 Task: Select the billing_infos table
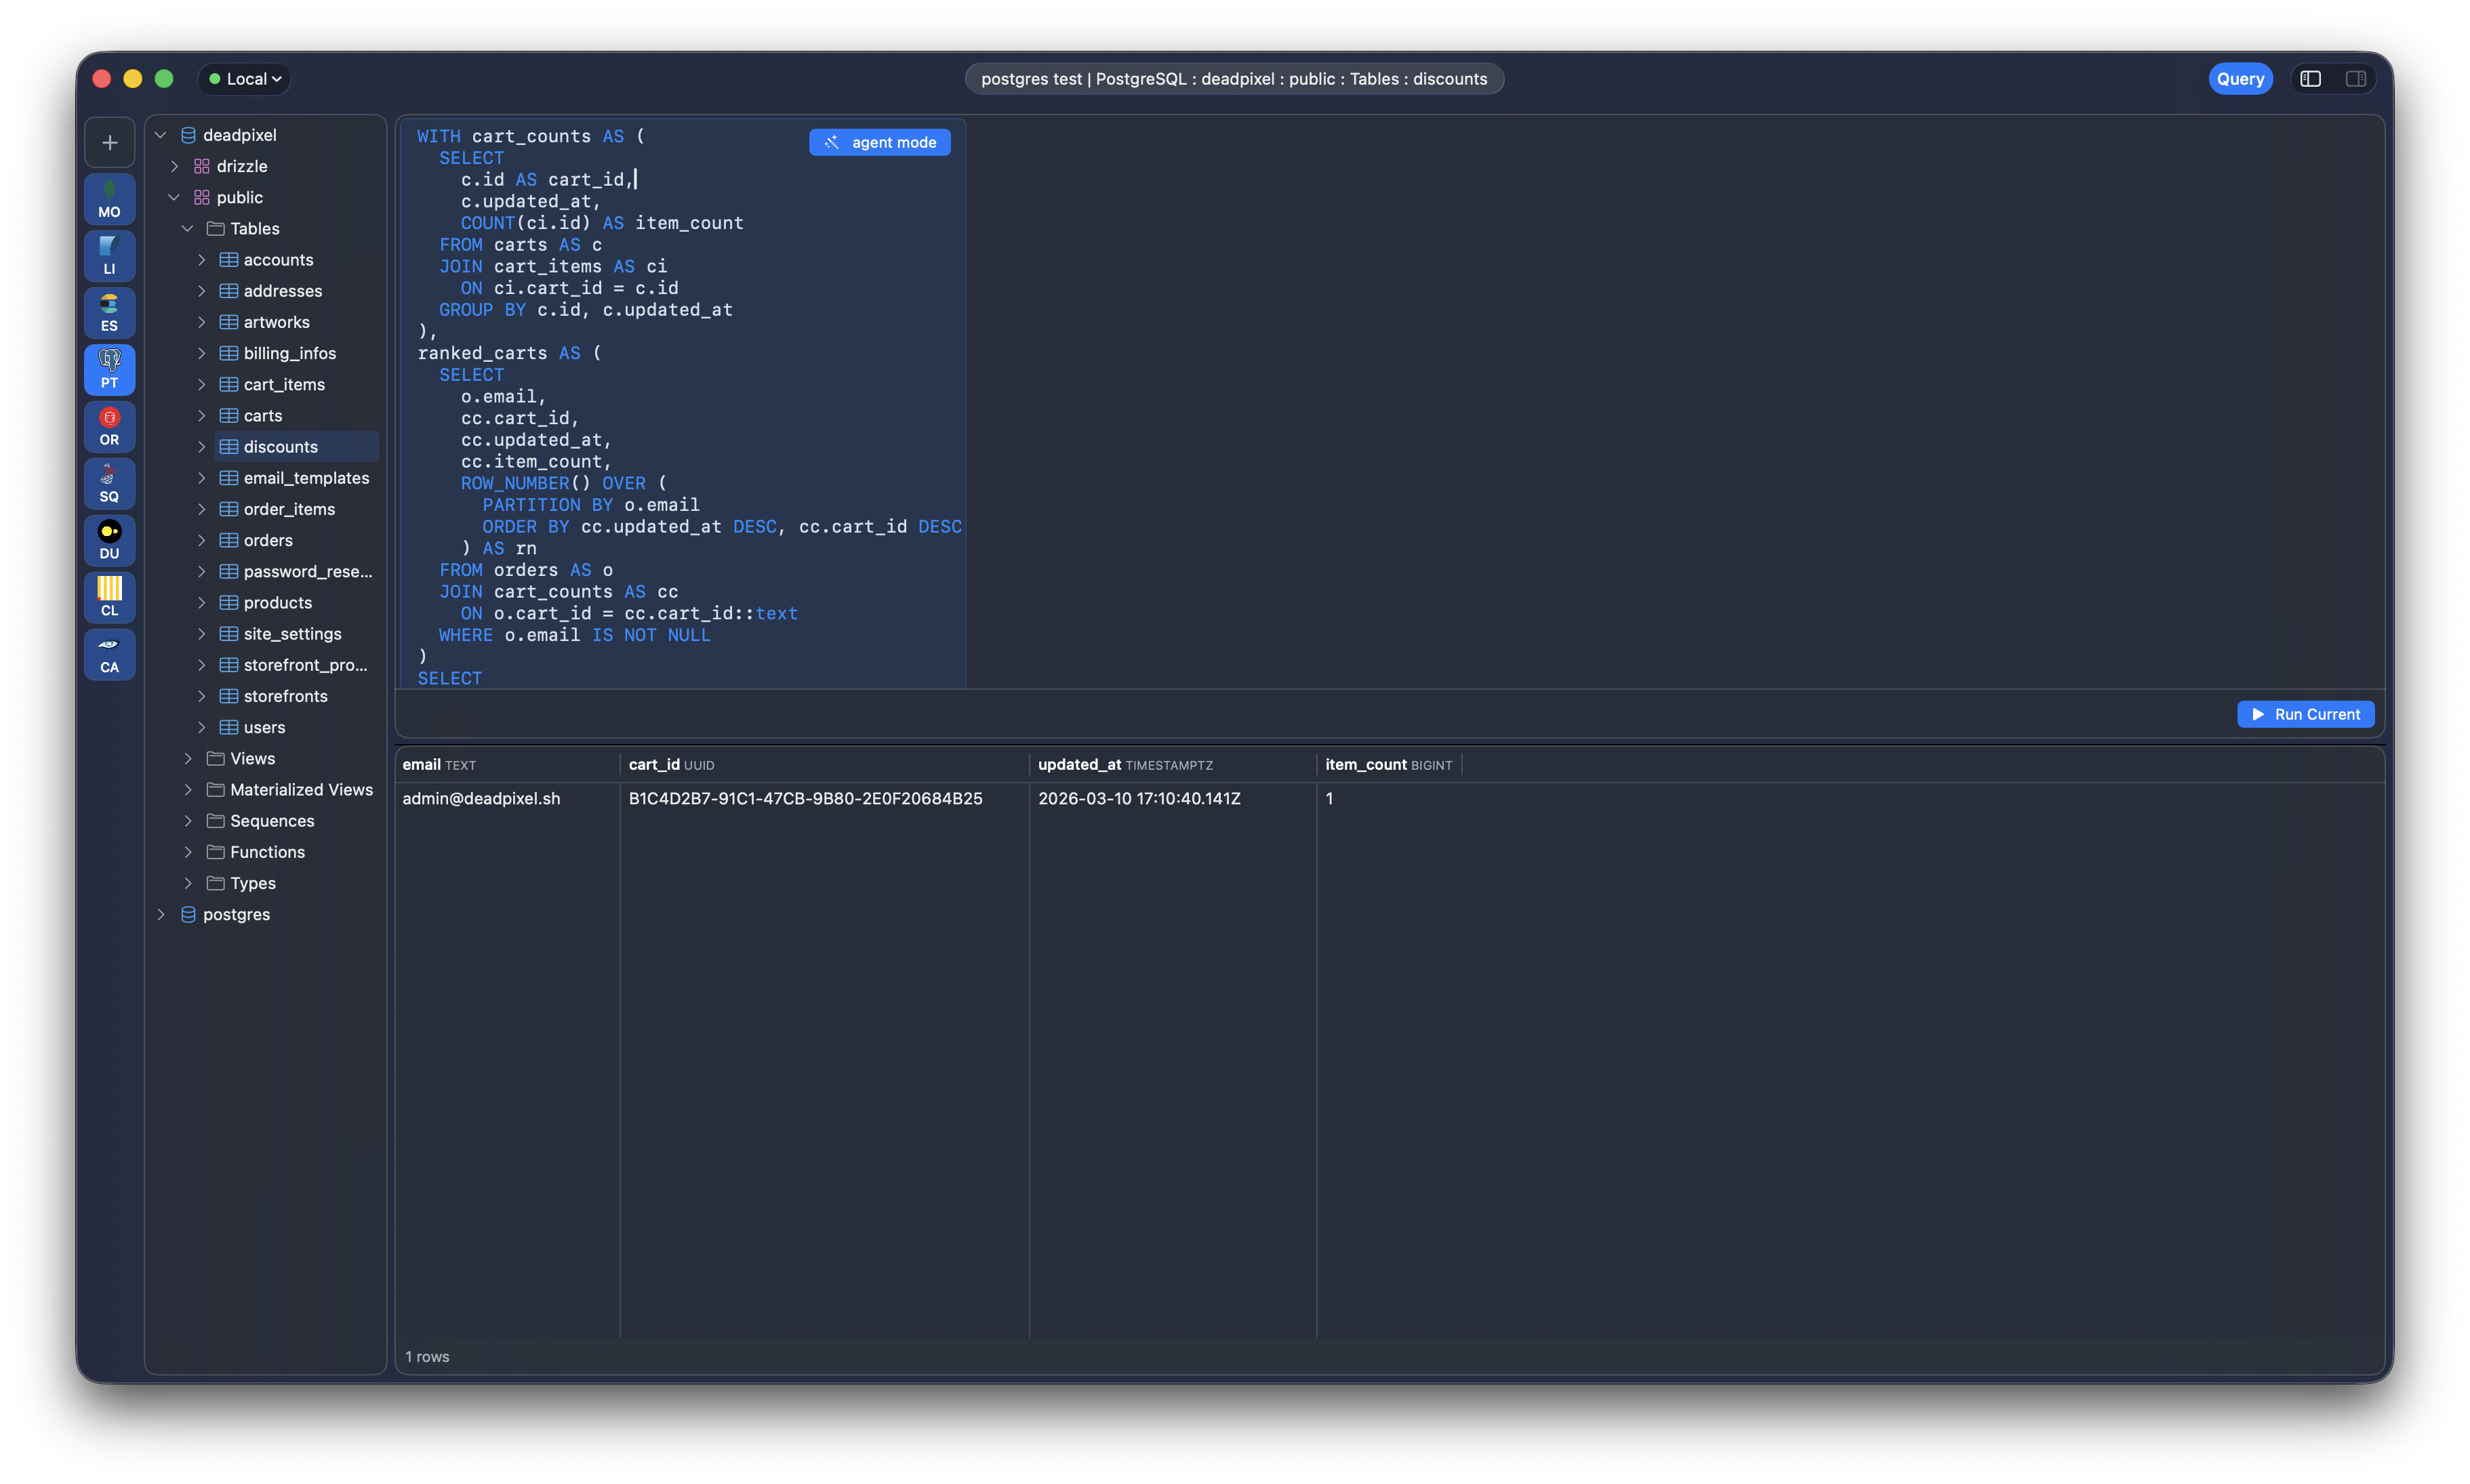click(290, 353)
